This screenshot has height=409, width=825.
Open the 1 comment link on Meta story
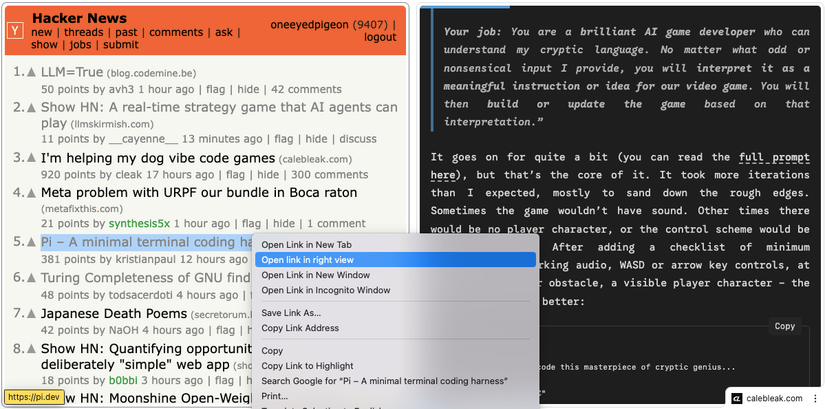337,224
